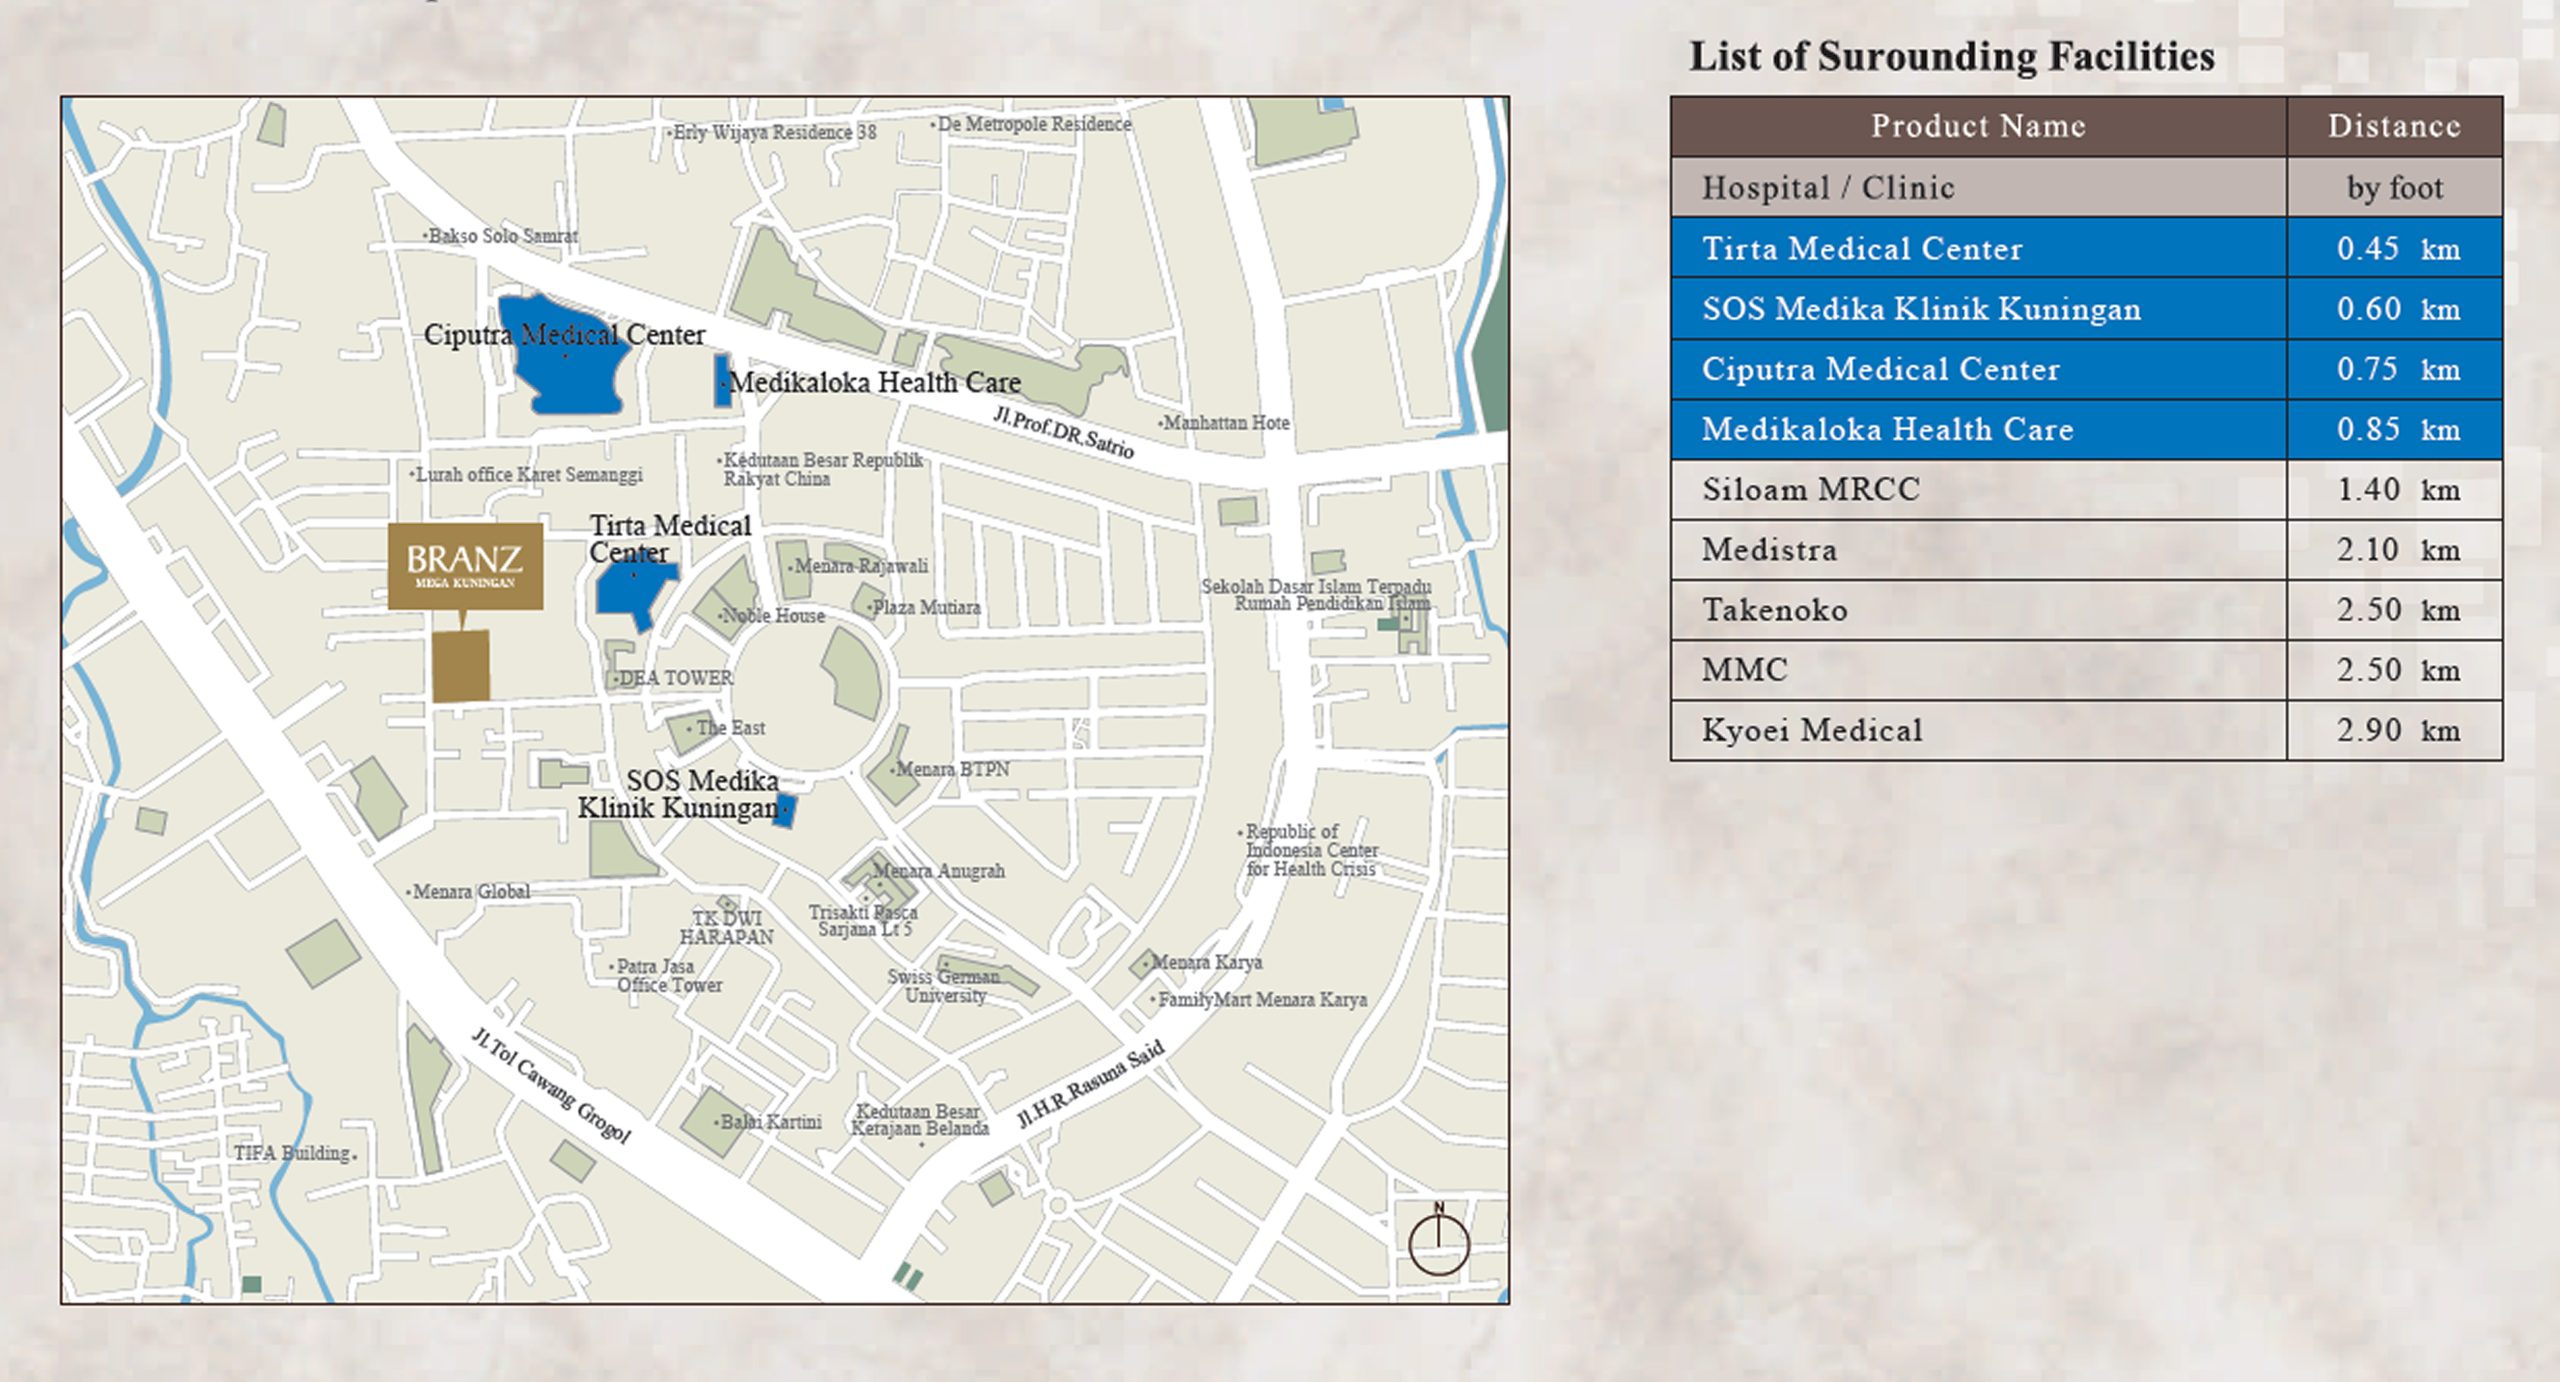This screenshot has width=2560, height=1382.
Task: Click the Jl.Tol Cawang Grogol road label
Action: tap(551, 1085)
